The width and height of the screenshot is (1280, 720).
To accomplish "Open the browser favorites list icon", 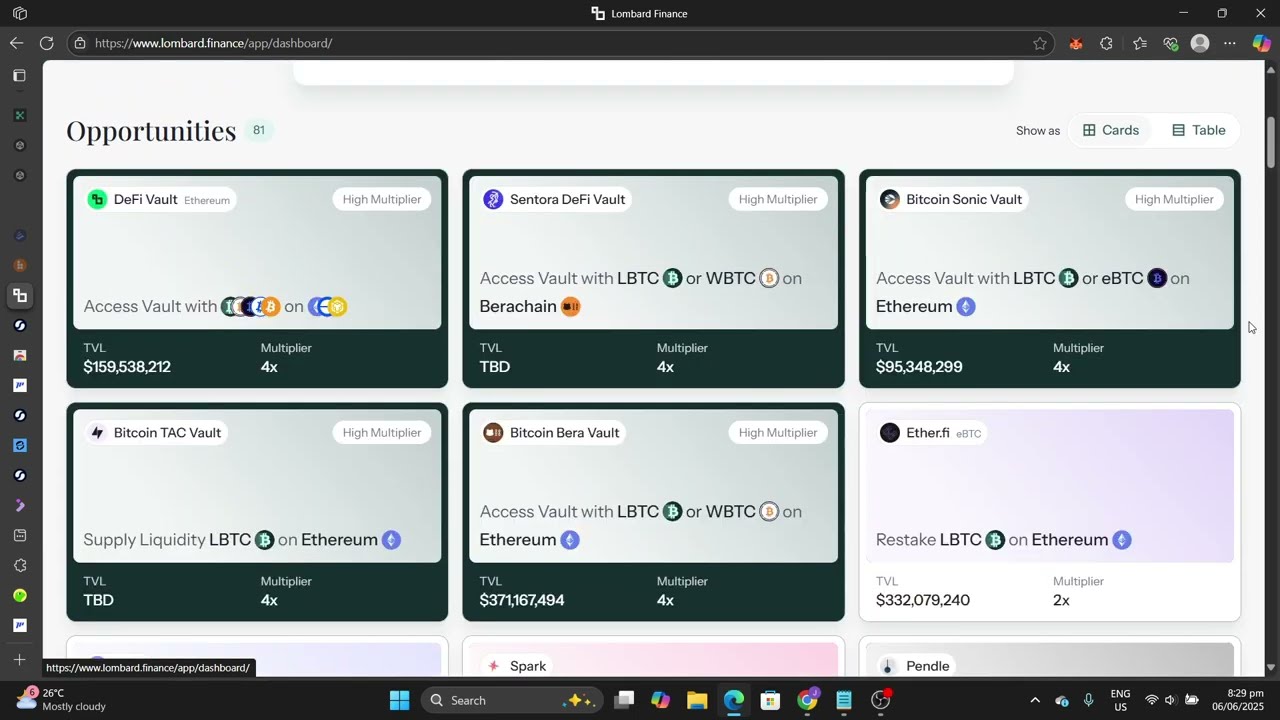I will point(1140,43).
